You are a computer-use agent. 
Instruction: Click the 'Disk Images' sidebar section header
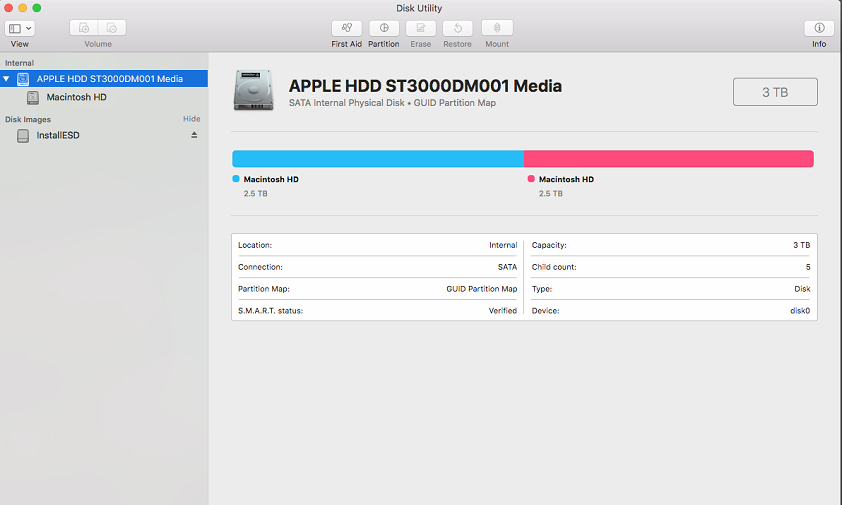click(28, 119)
